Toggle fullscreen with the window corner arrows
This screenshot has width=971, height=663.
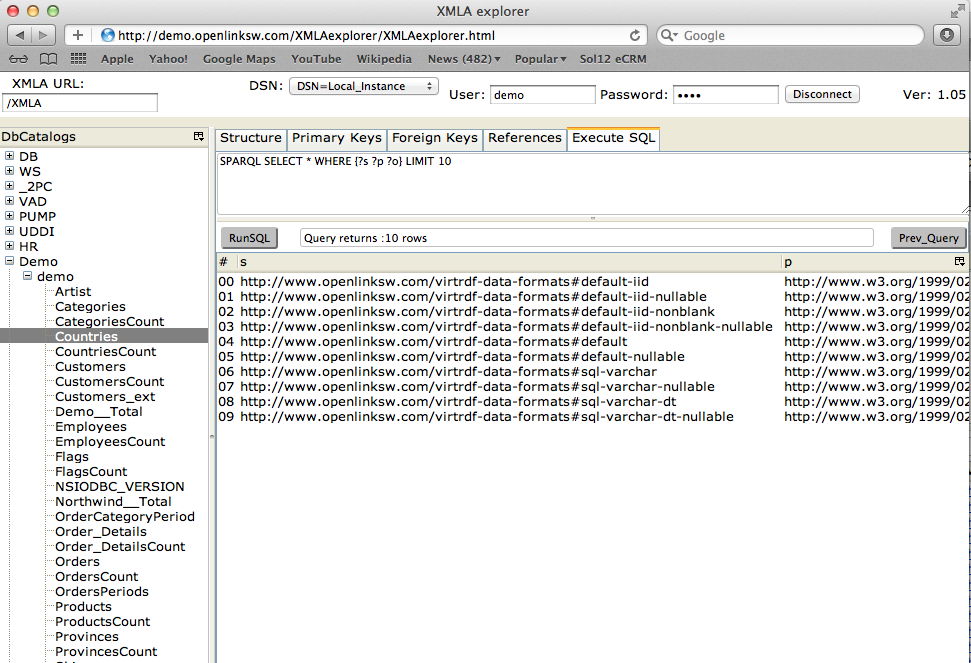(x=957, y=11)
